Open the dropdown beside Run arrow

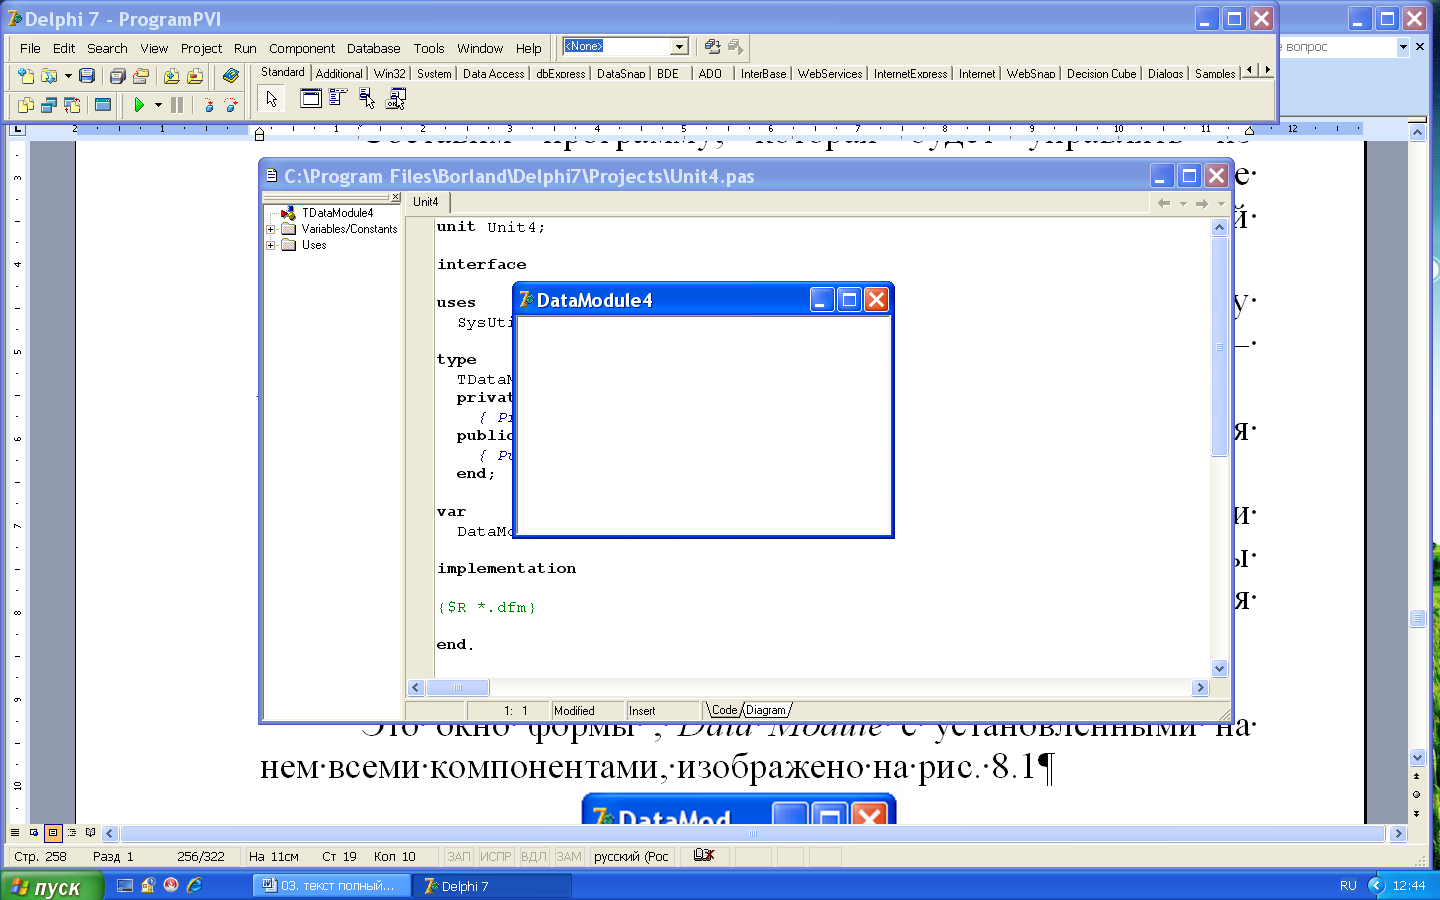pos(158,105)
